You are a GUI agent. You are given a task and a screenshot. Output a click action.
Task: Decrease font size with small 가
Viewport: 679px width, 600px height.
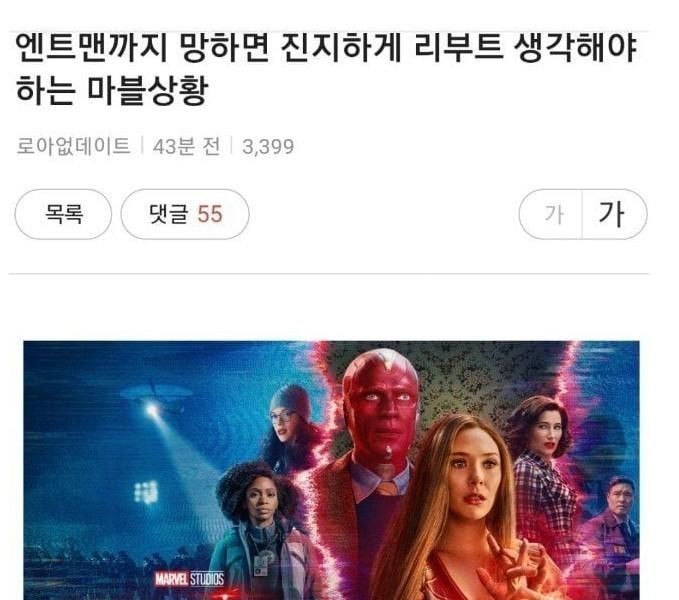click(x=551, y=214)
